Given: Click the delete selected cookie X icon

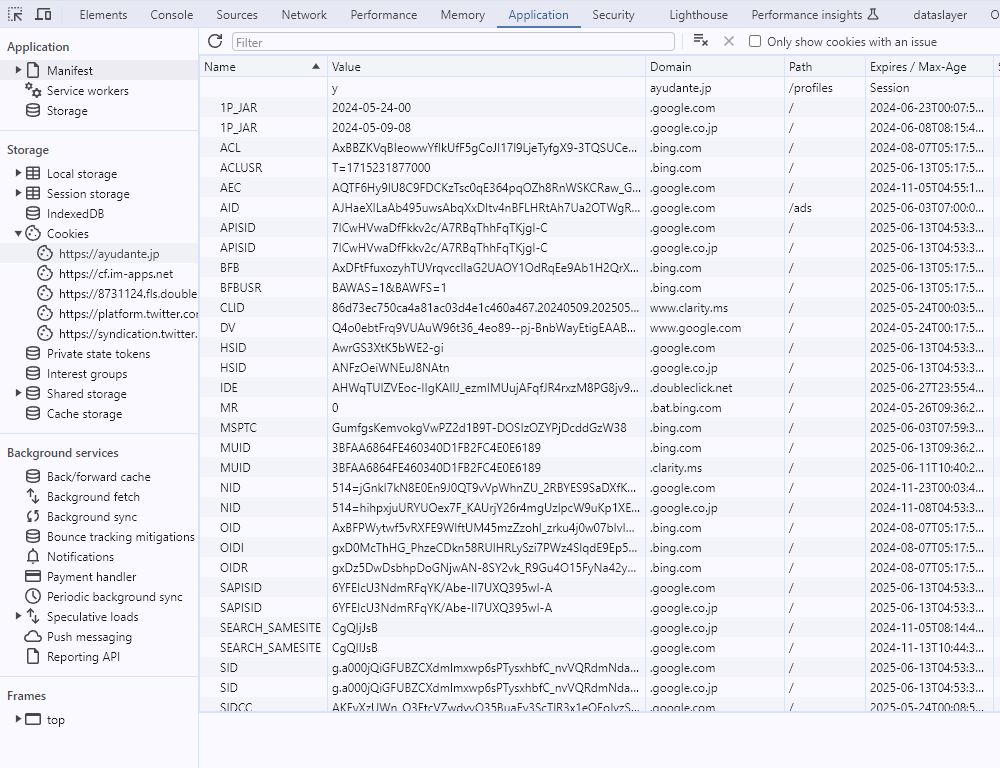Looking at the screenshot, I should pyautogui.click(x=728, y=41).
